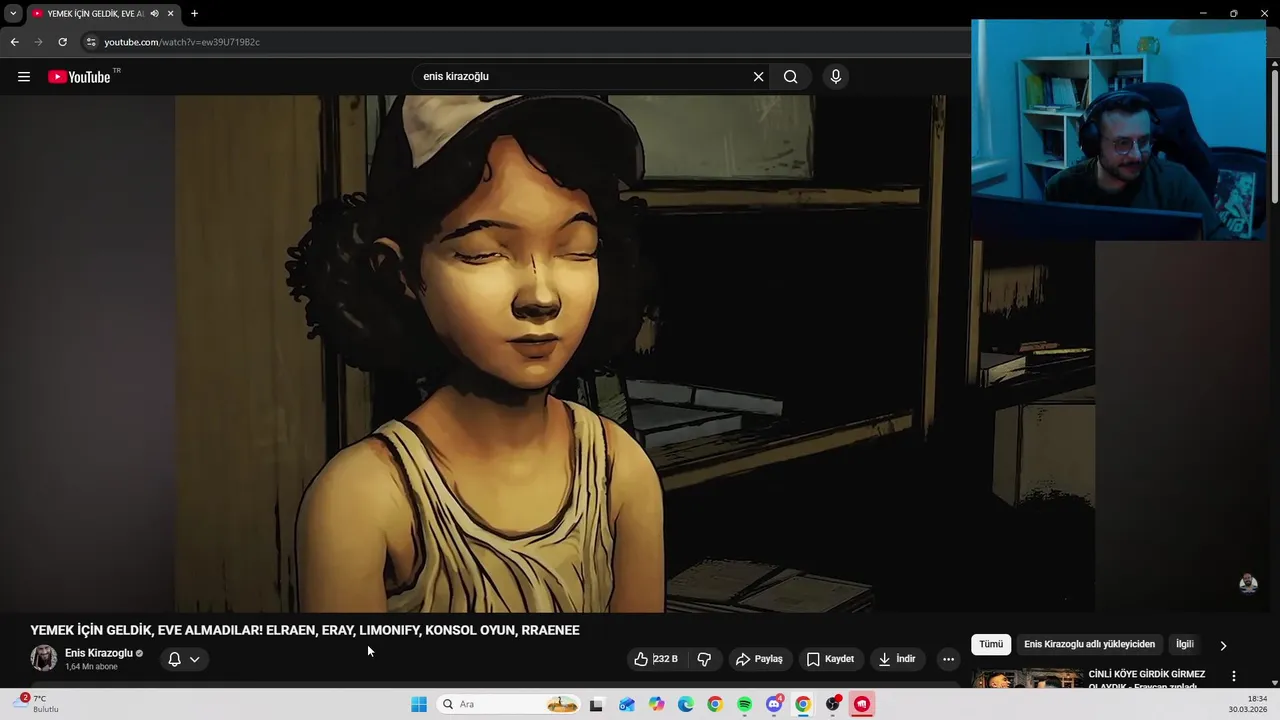The width and height of the screenshot is (1280, 720).
Task: Click the page vertical scrollbar
Action: 1274,135
